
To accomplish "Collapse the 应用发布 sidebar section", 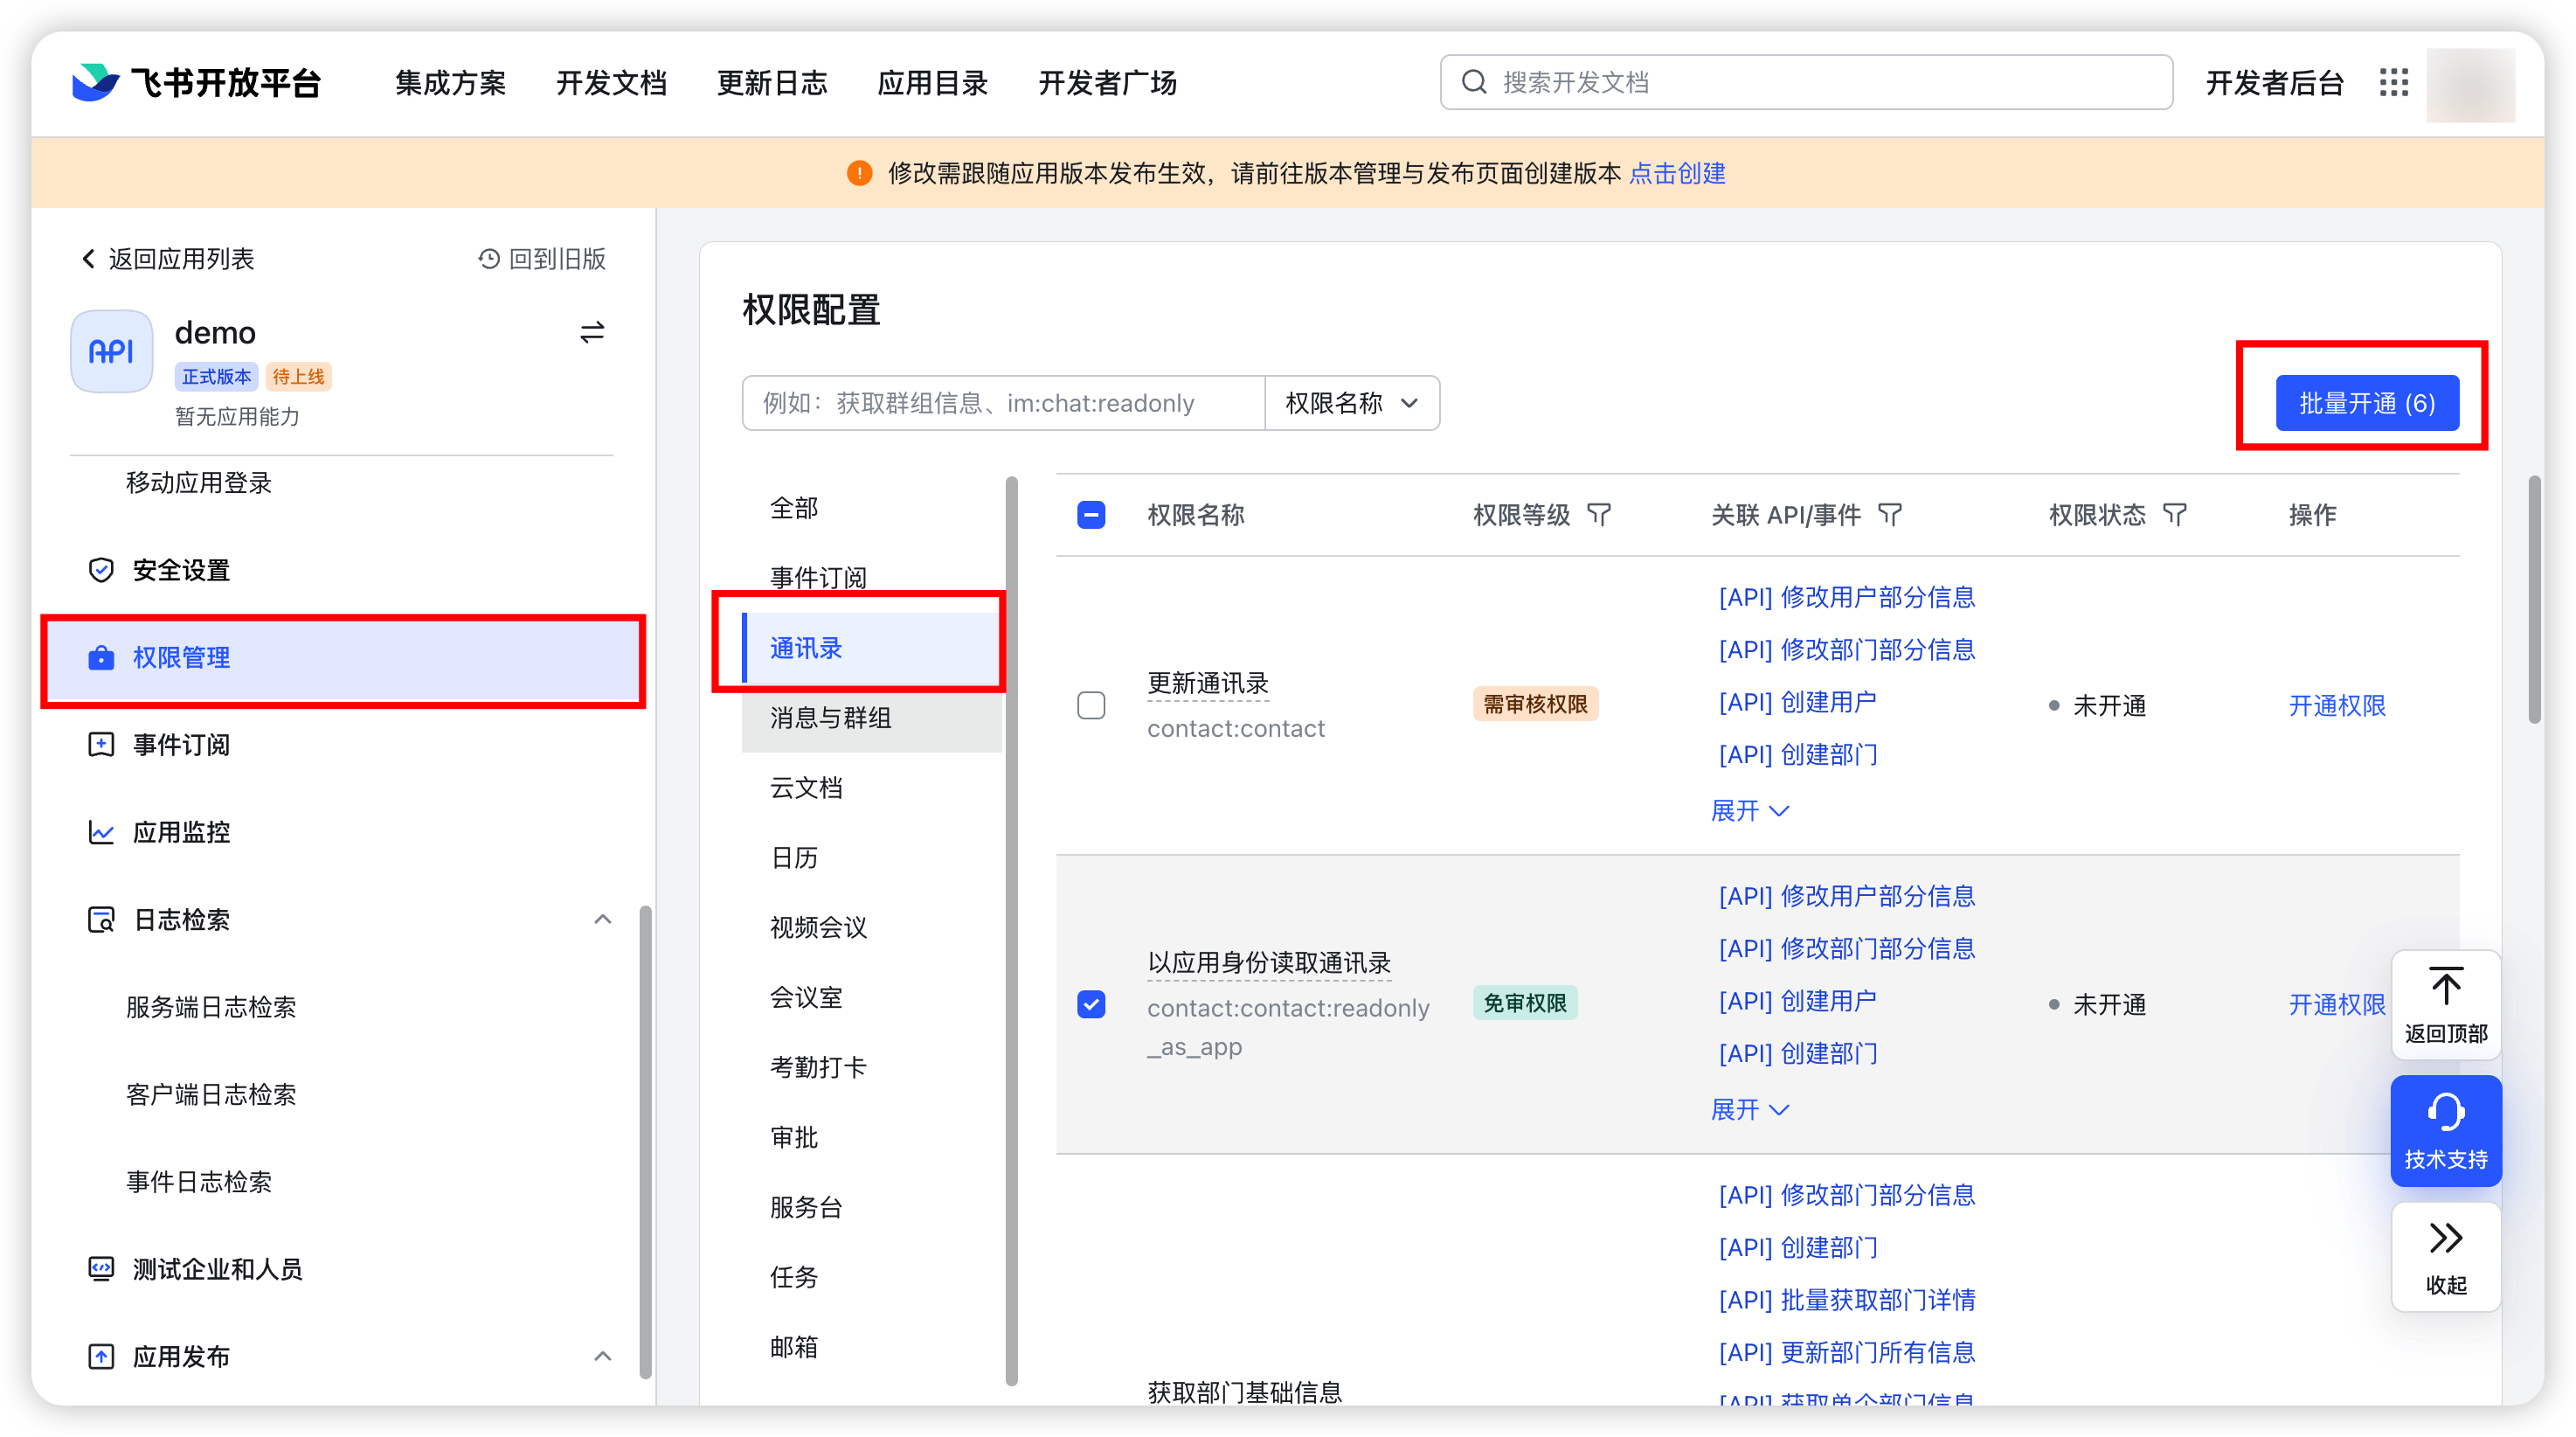I will (x=602, y=1356).
